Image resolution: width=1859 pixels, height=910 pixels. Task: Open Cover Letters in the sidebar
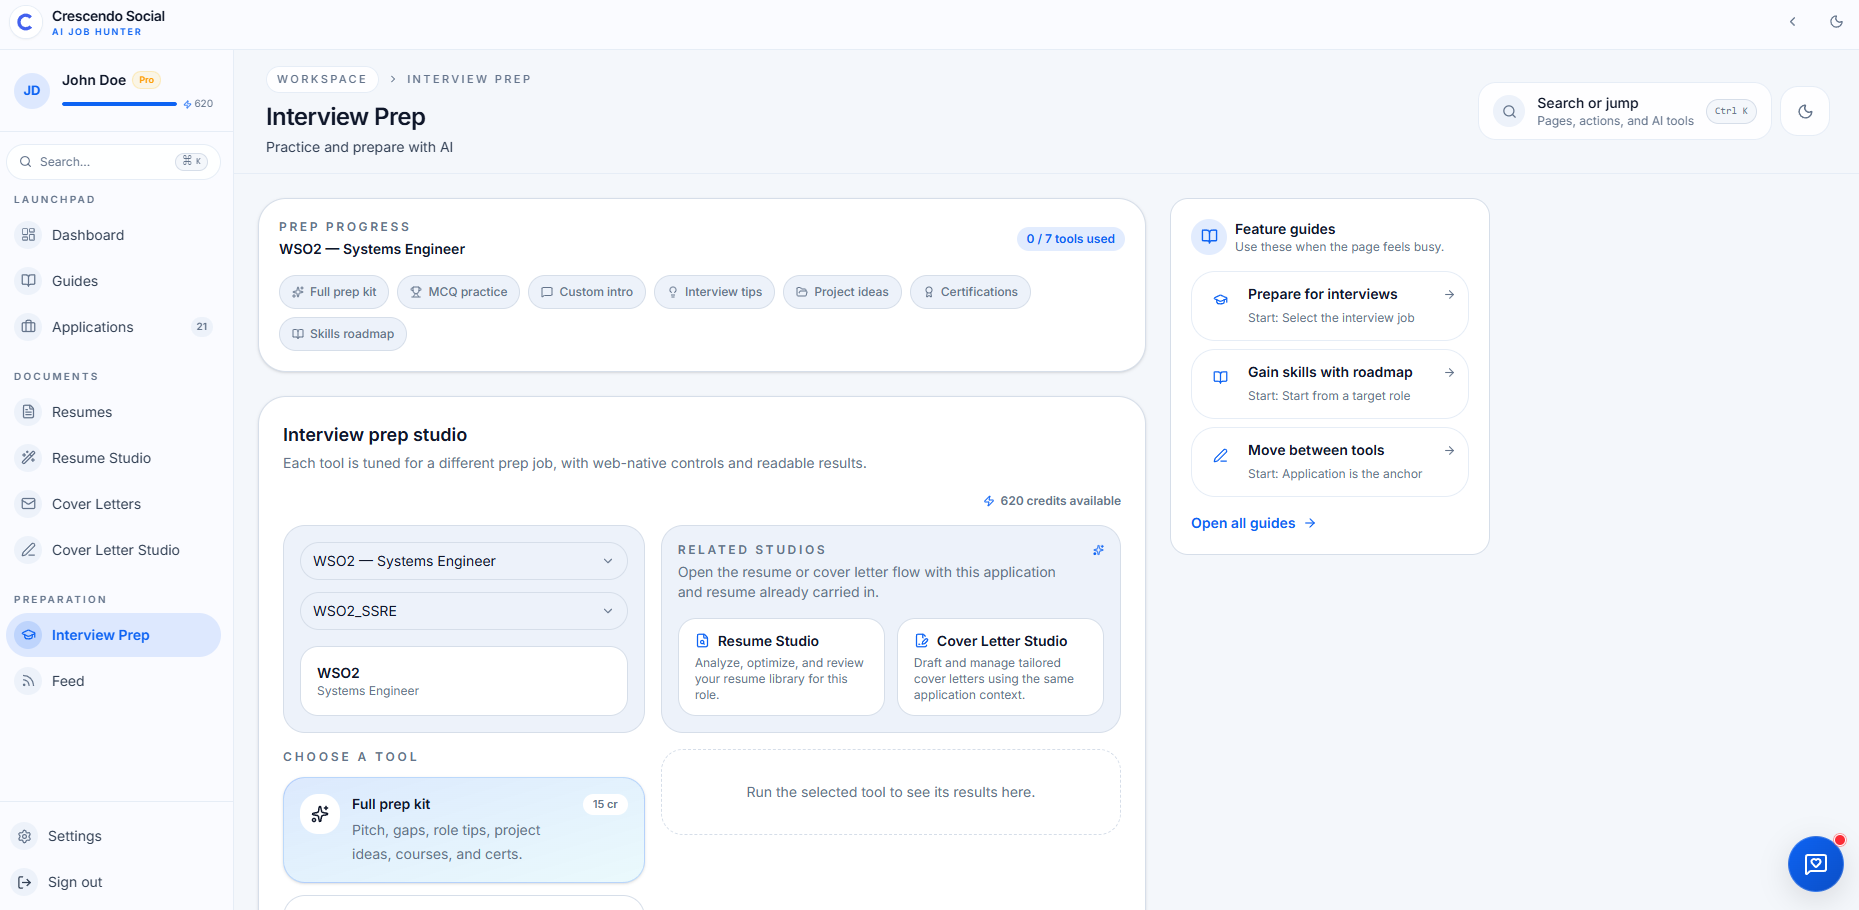(114, 504)
